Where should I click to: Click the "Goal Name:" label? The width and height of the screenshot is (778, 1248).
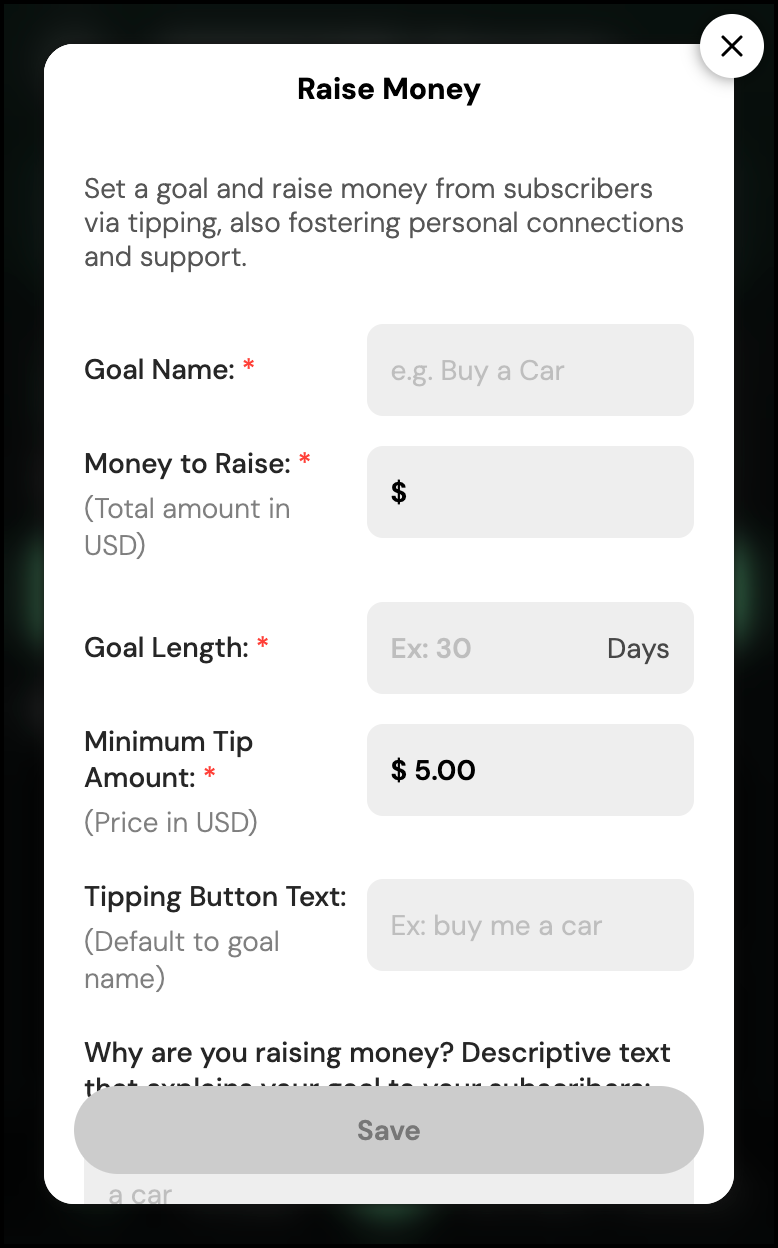point(159,370)
